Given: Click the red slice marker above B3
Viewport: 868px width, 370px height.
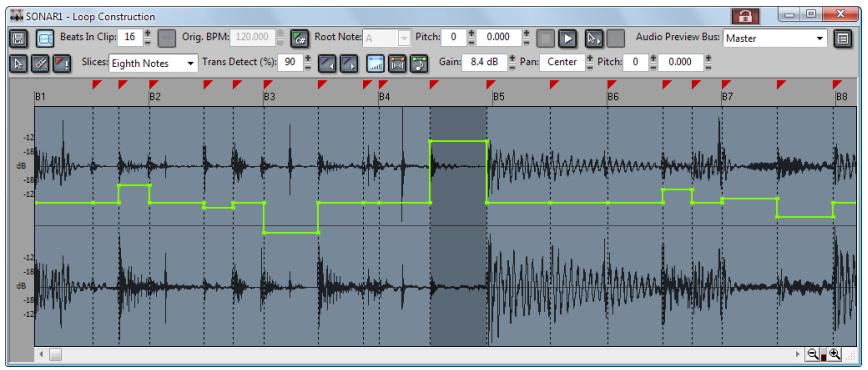Looking at the screenshot, I should click(x=267, y=84).
